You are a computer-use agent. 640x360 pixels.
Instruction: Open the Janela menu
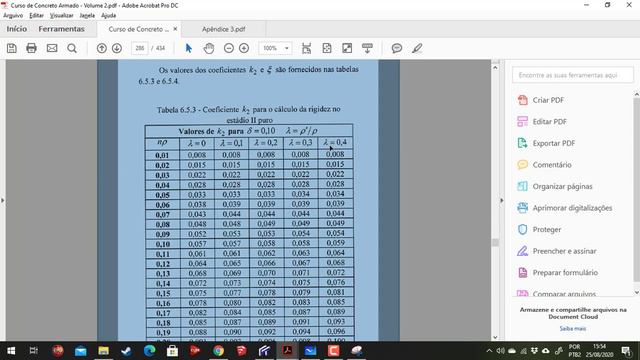pyautogui.click(x=87, y=16)
